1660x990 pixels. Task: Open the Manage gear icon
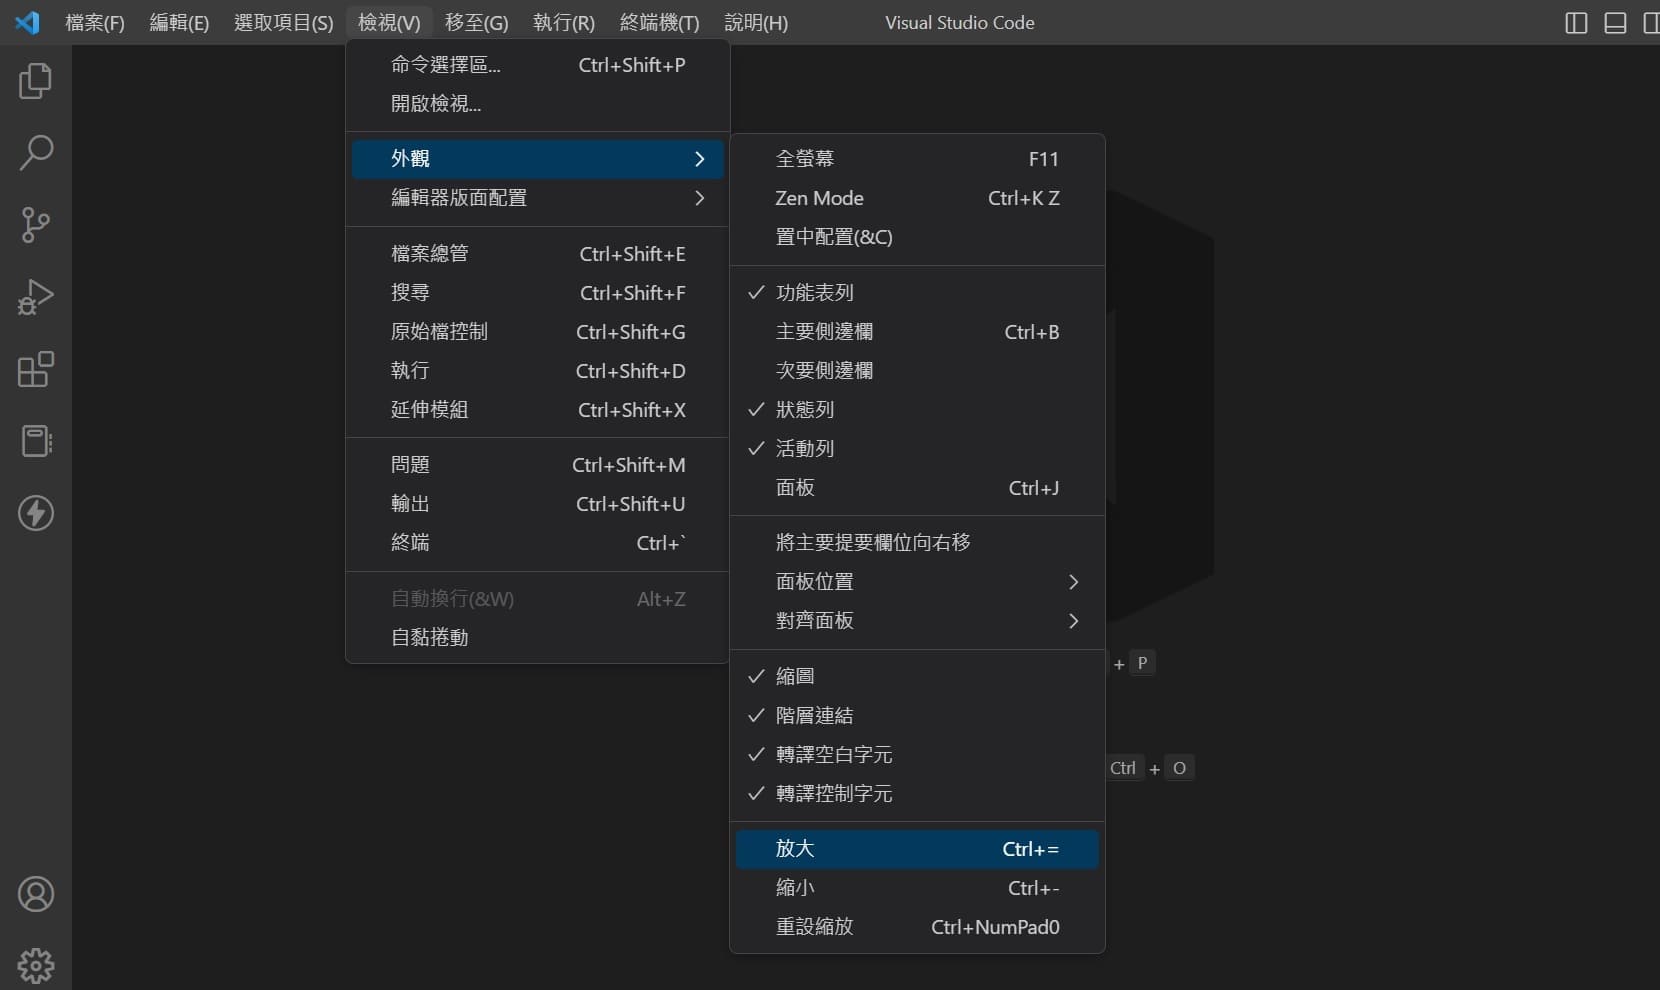point(36,966)
